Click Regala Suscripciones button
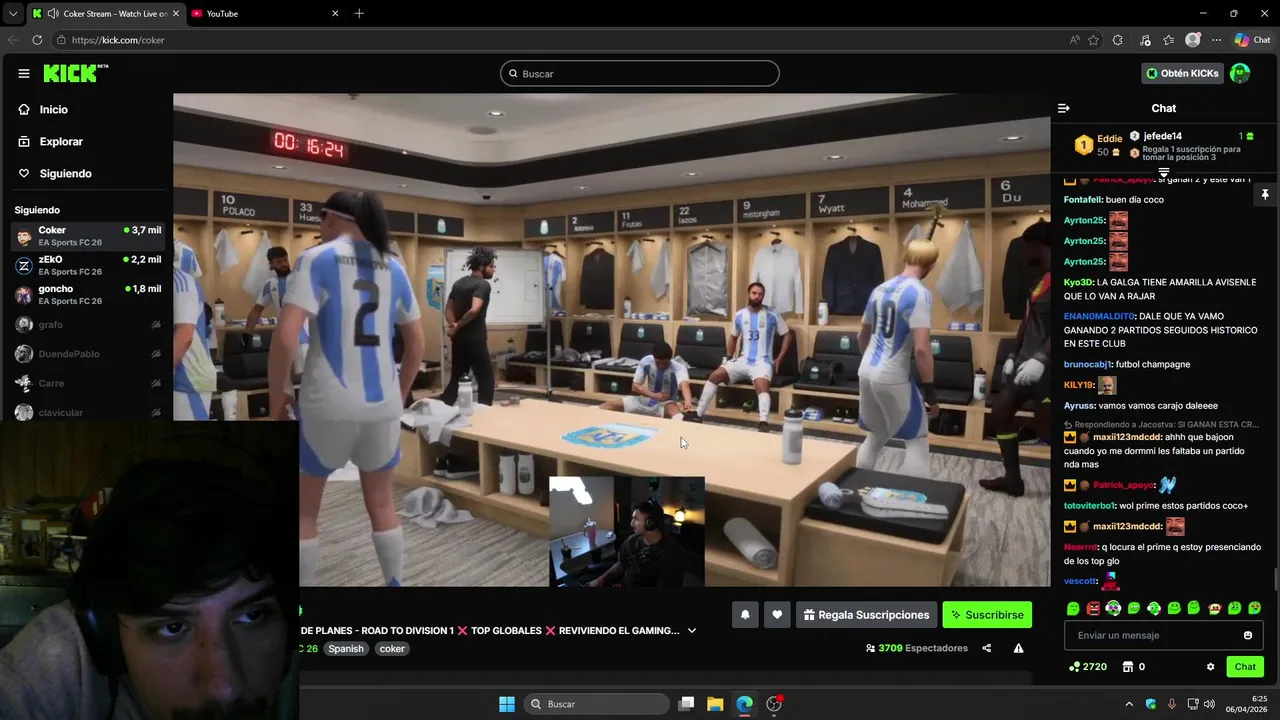 (x=866, y=615)
